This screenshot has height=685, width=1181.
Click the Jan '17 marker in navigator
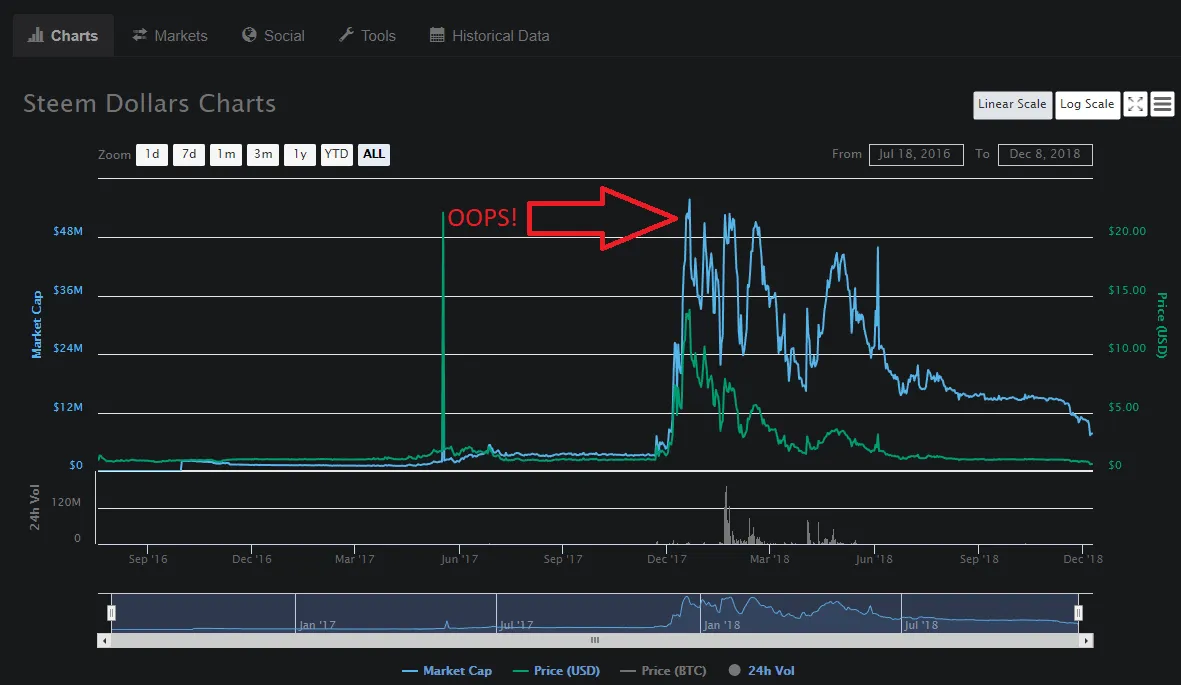[316, 625]
